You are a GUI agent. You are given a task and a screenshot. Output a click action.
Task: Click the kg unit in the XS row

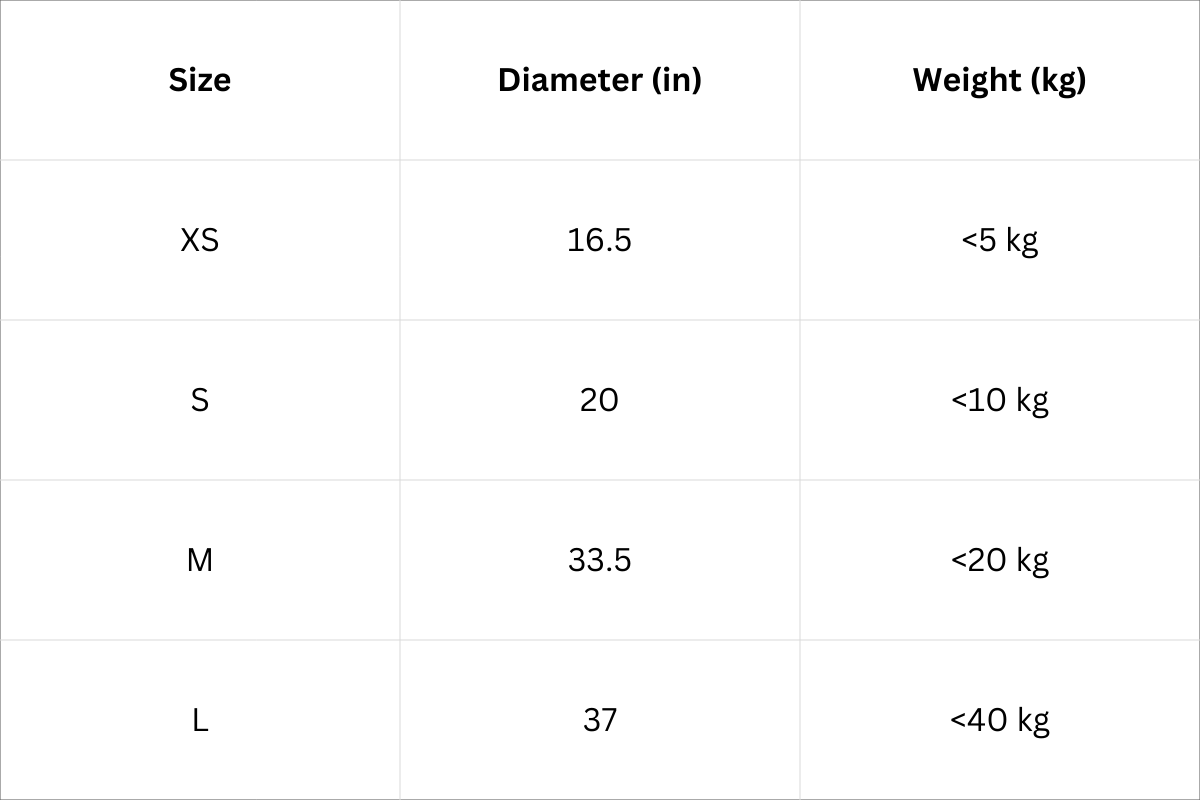1022,241
